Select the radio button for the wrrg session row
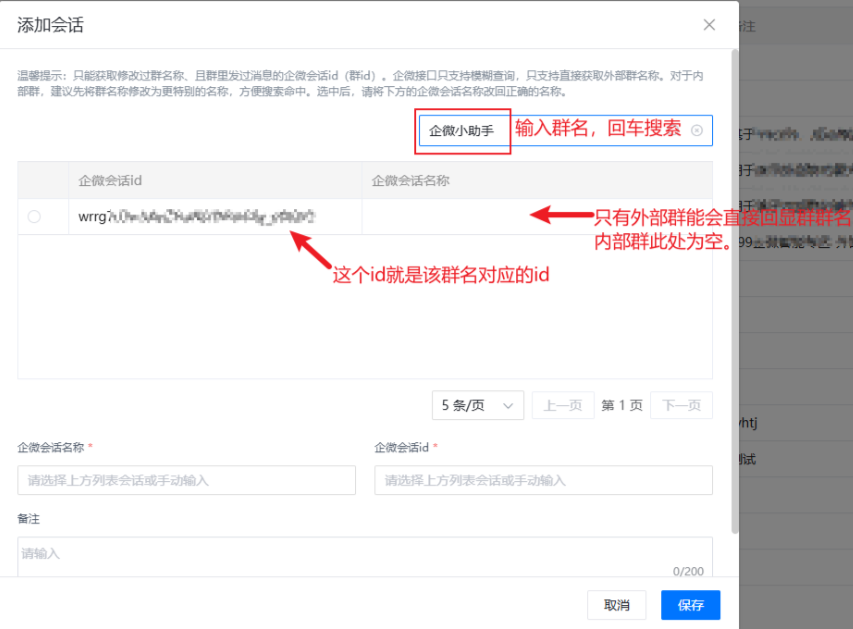The image size is (853, 629). (x=35, y=216)
